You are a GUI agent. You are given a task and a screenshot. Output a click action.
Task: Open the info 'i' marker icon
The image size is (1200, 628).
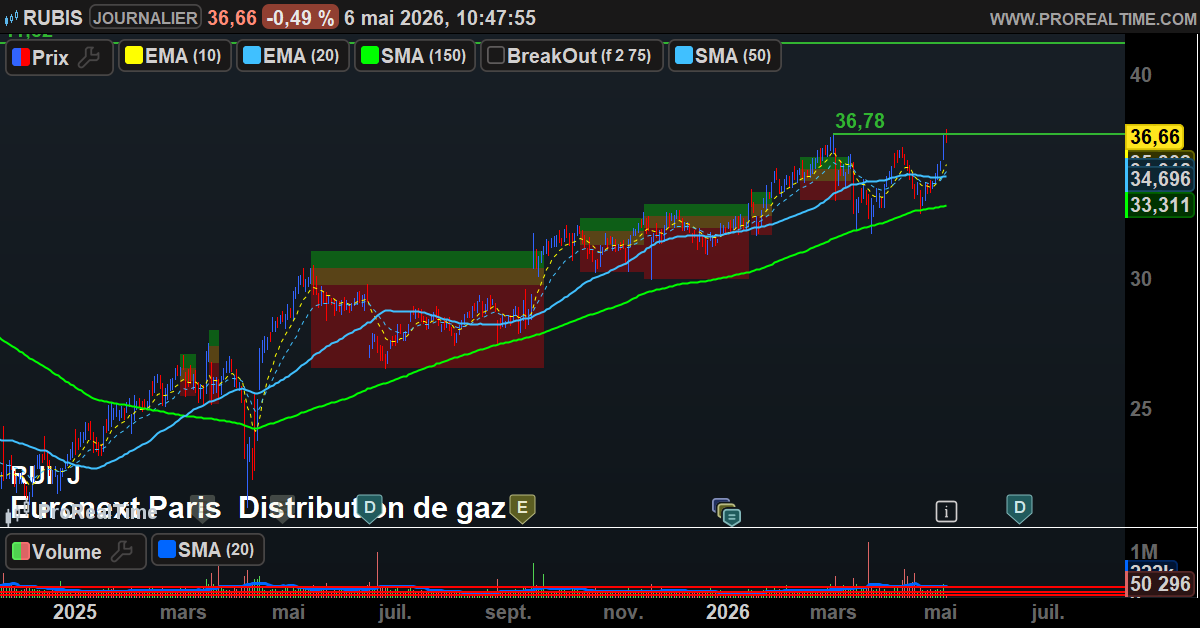[x=946, y=512]
